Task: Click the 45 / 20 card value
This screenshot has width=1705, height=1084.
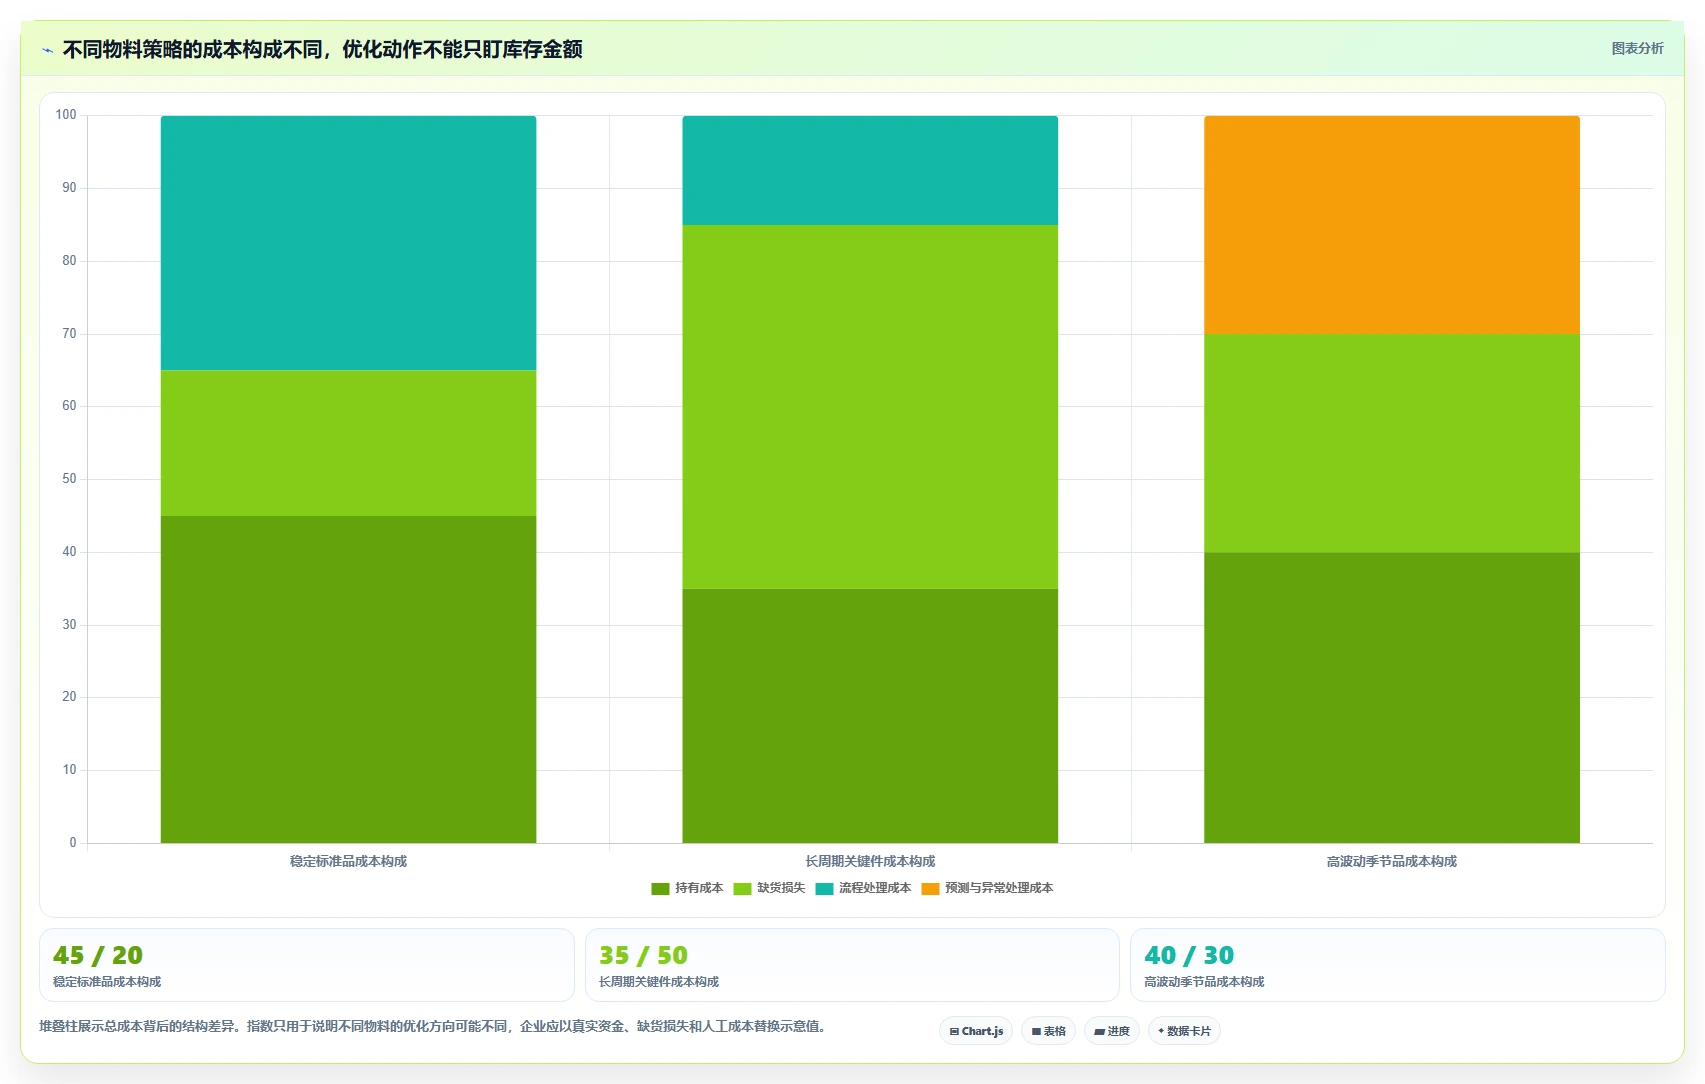Action: 98,955
